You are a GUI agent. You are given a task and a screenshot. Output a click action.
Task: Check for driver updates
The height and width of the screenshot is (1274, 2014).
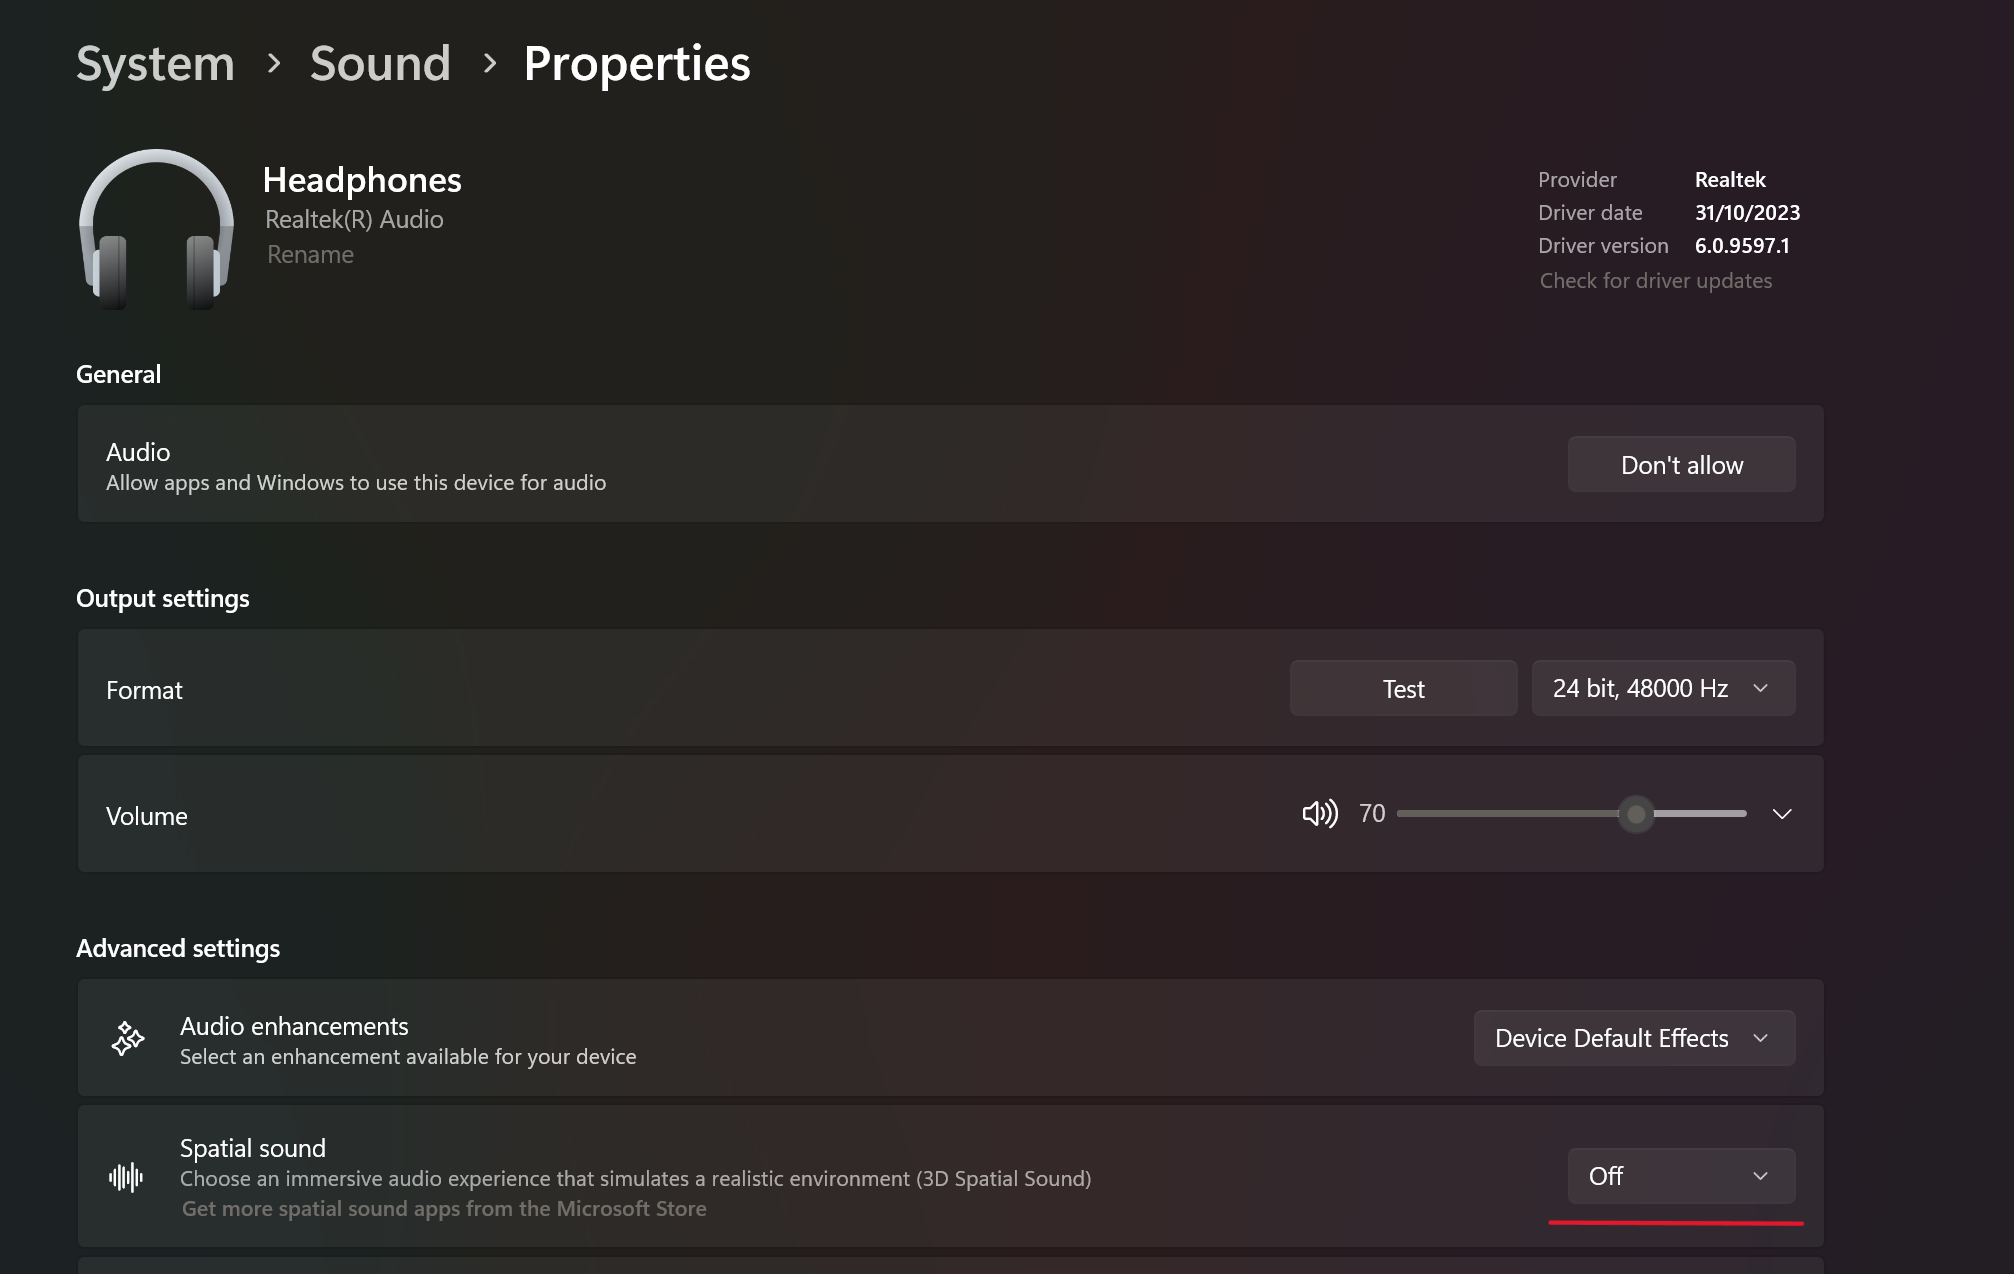[1655, 281]
